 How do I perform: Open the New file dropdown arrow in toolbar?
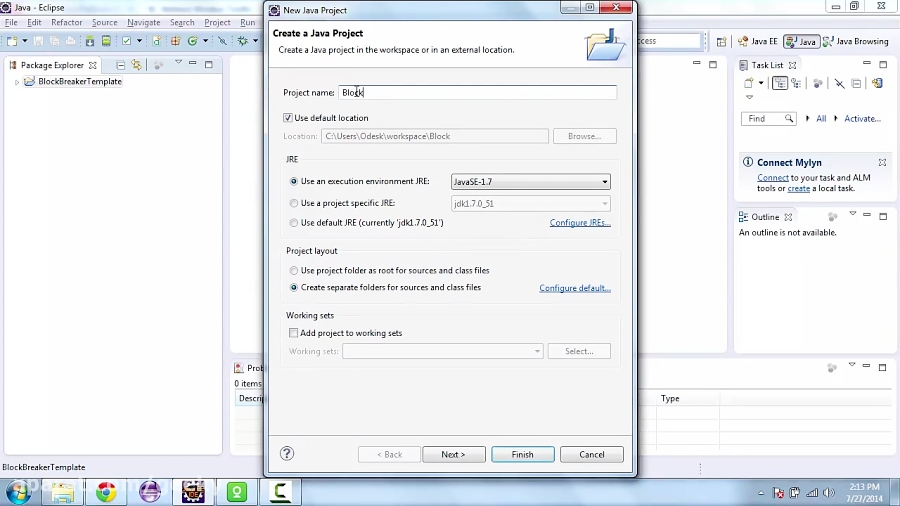(25, 41)
